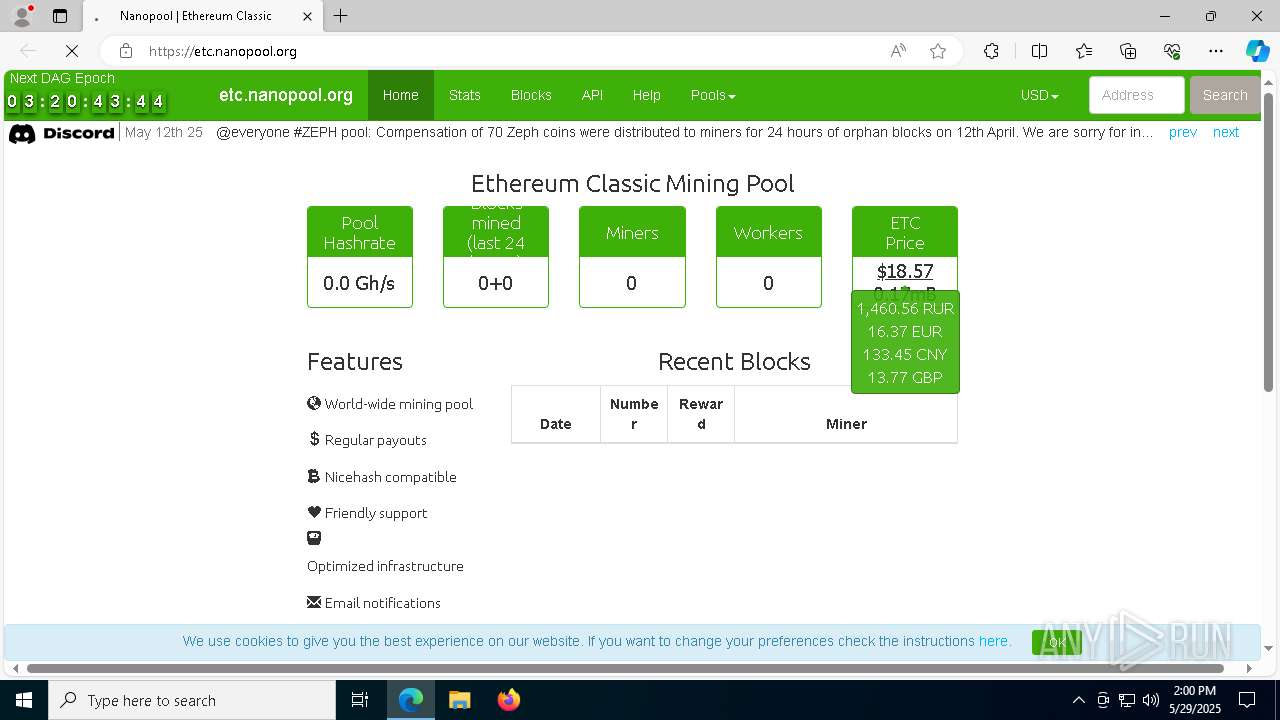This screenshot has height=720, width=1280.
Task: Open Settings and more menu
Action: coord(1216,51)
